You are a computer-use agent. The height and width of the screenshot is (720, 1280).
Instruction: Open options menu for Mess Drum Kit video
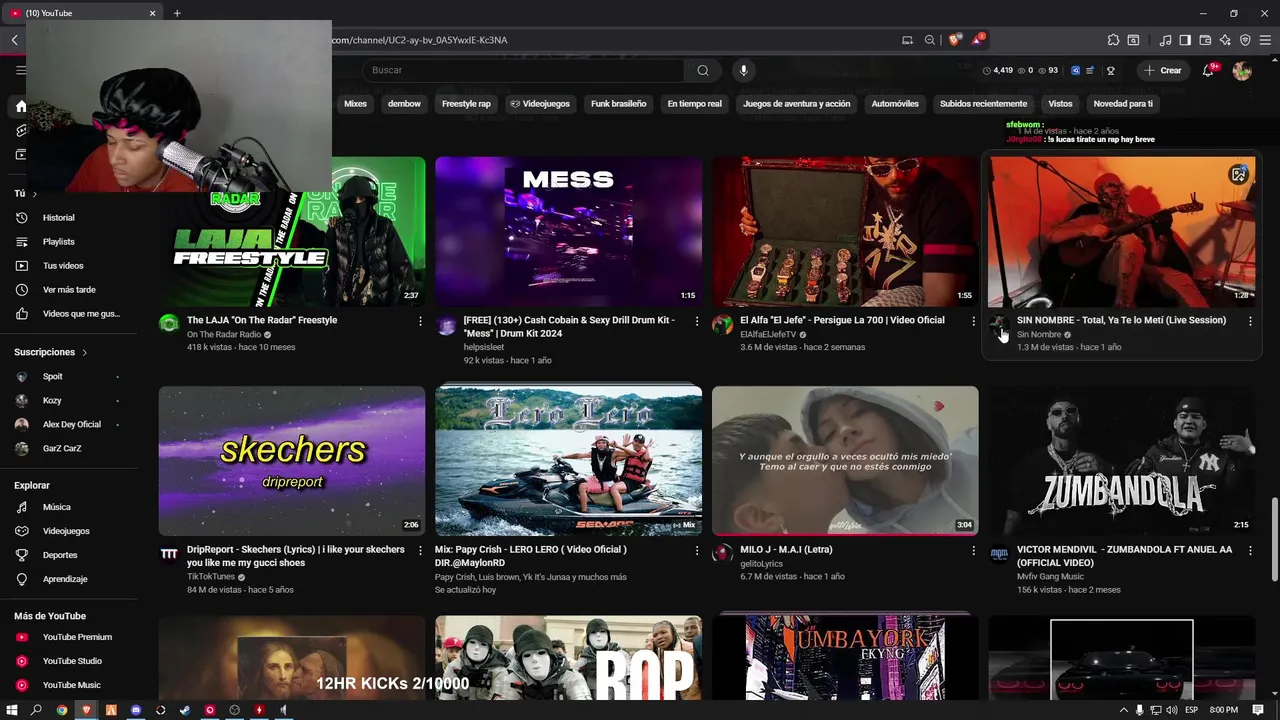(x=697, y=321)
